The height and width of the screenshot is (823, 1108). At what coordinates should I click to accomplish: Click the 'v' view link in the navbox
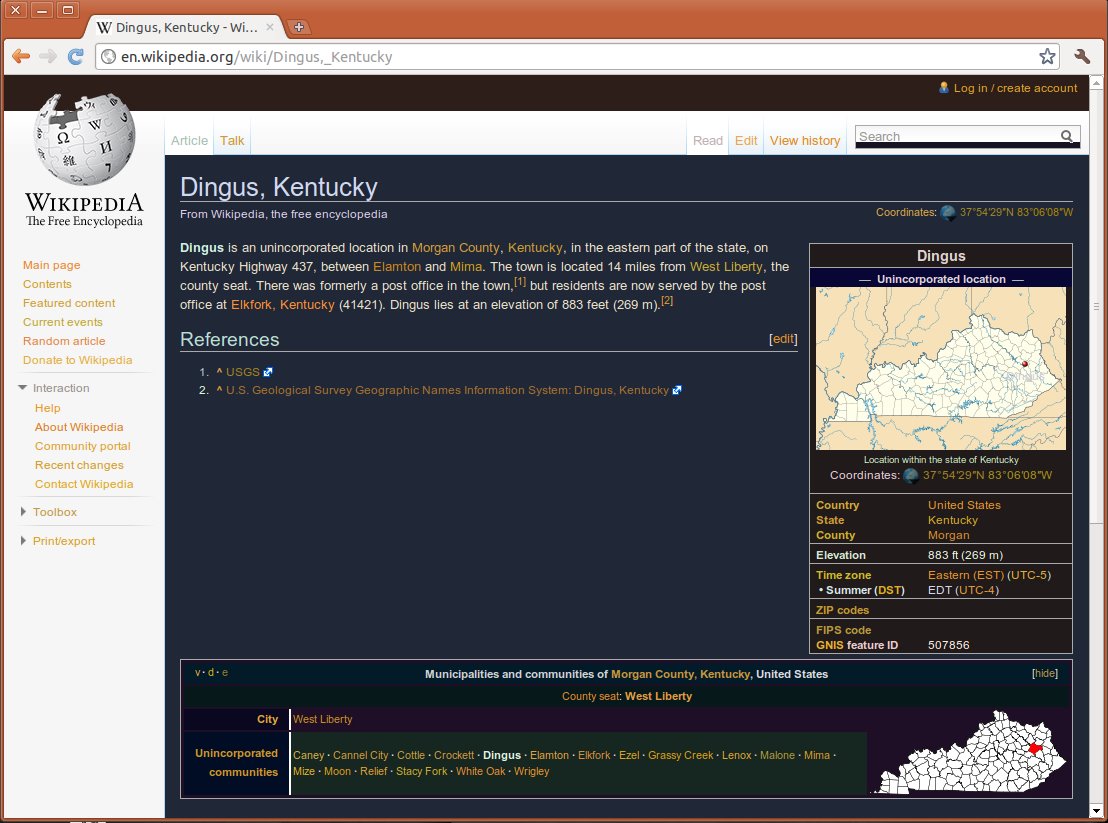[198, 673]
